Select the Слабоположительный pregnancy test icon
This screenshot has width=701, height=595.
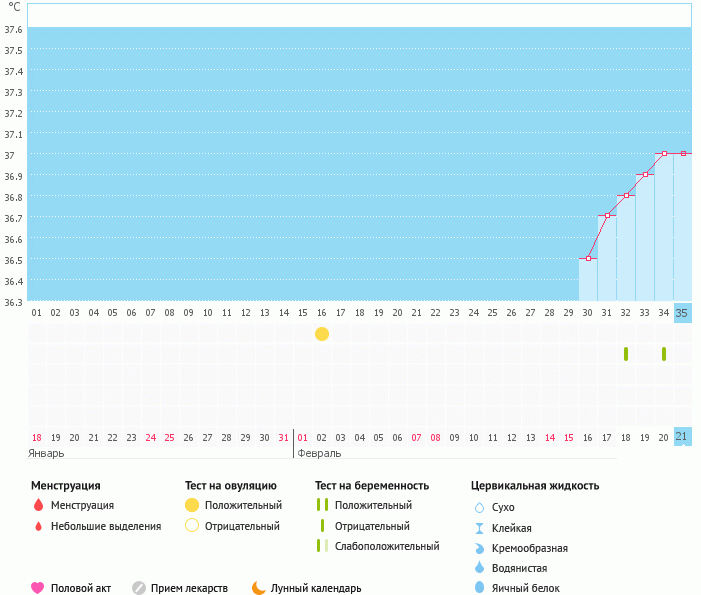pos(322,546)
